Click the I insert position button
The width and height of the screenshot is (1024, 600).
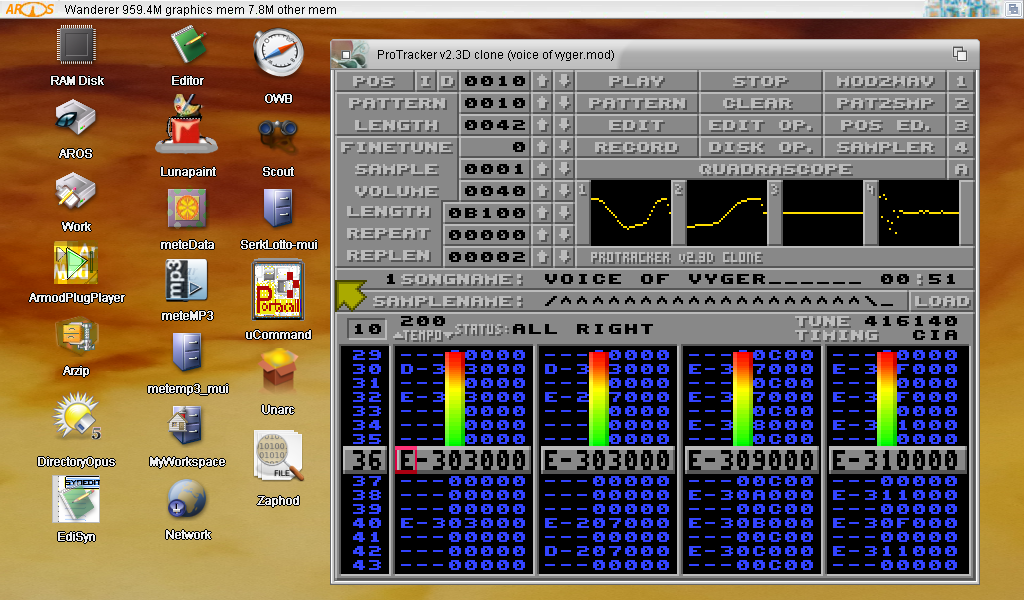425,81
